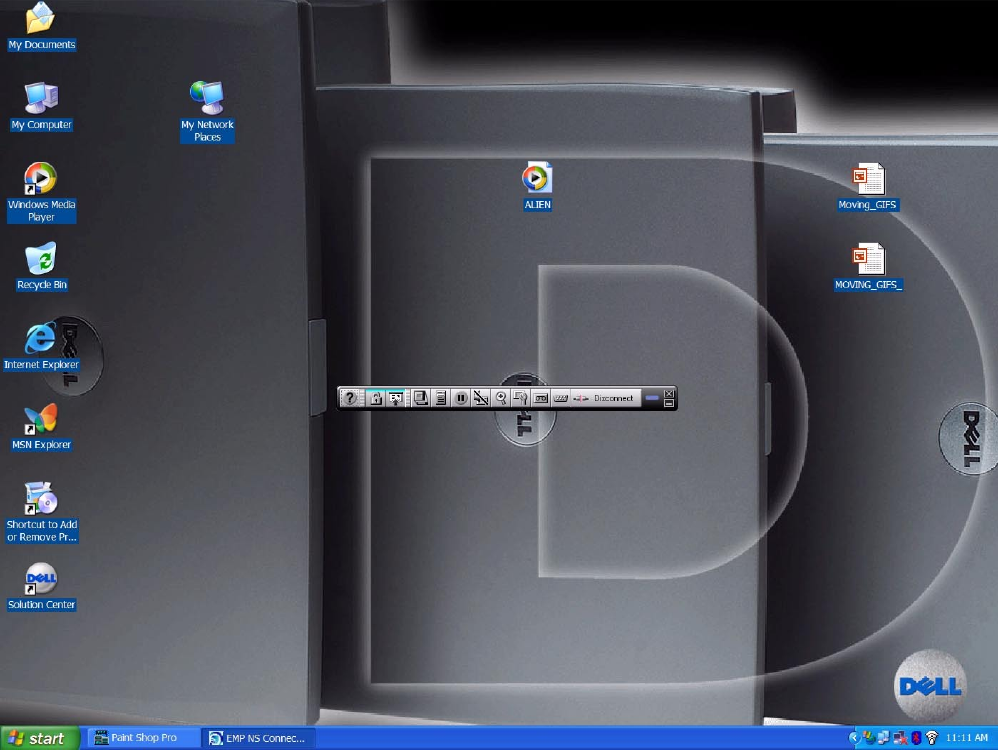Click the blue indicator bar on toolbar
This screenshot has width=998, height=750.
[652, 398]
